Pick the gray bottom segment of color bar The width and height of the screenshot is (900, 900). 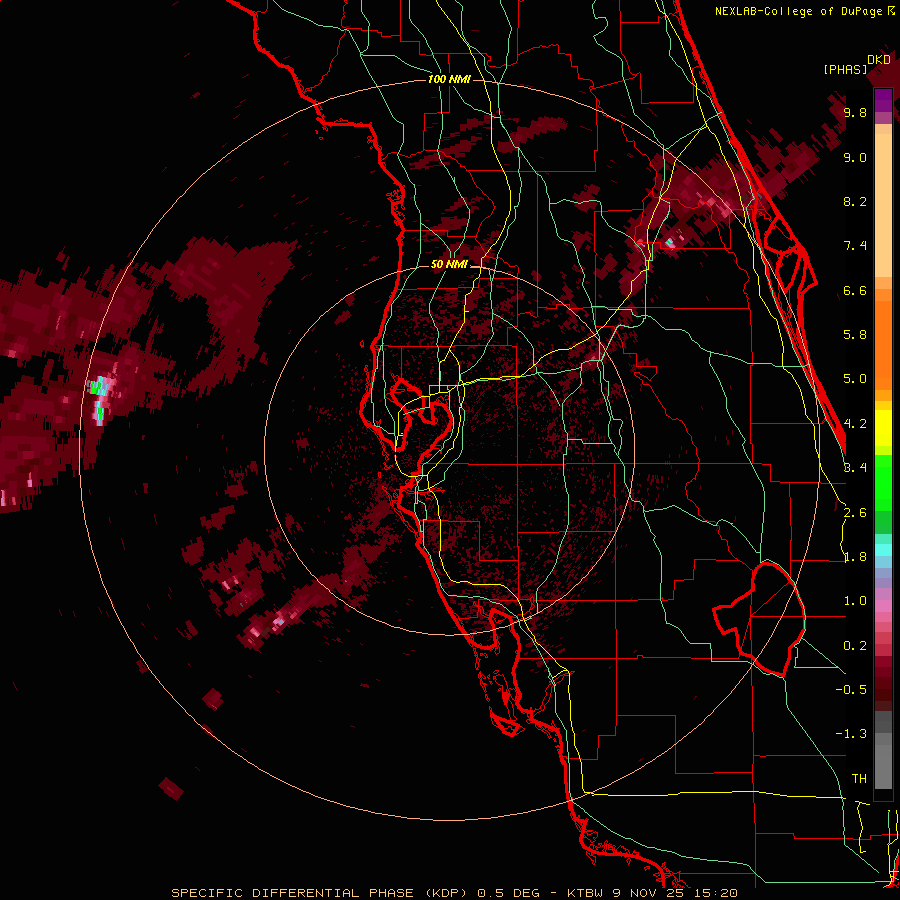click(883, 761)
